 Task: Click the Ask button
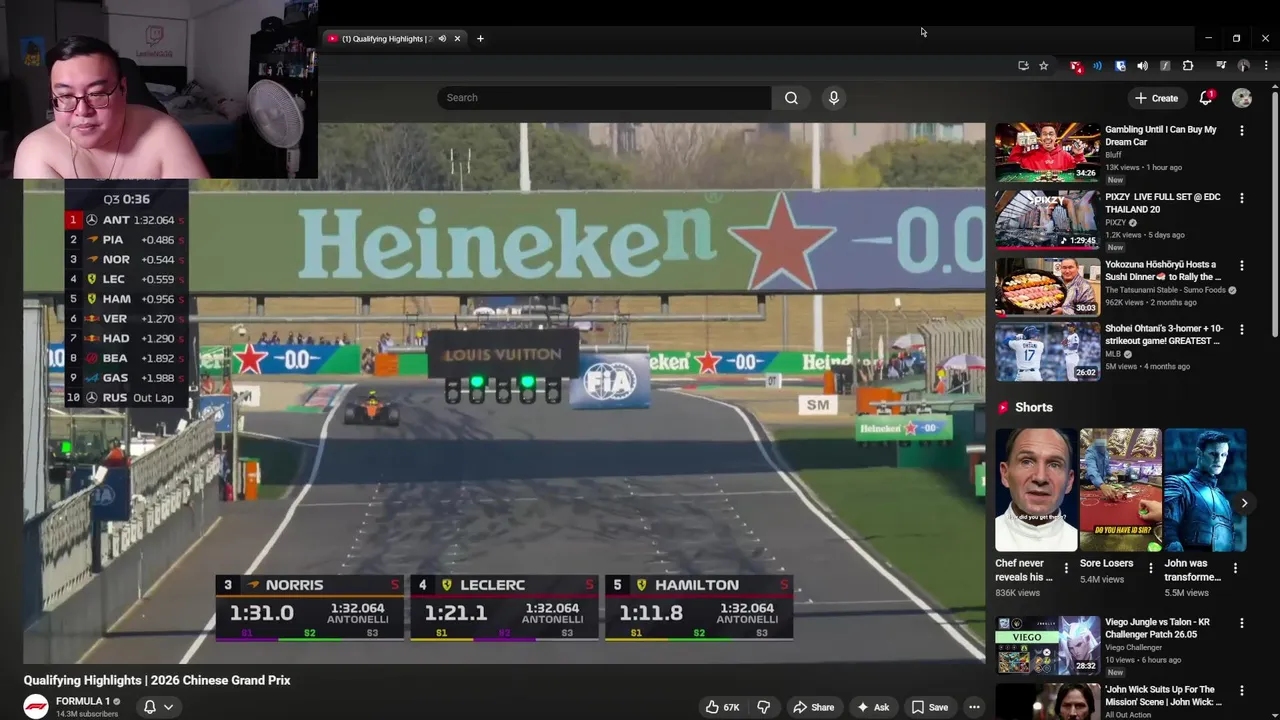[x=872, y=707]
